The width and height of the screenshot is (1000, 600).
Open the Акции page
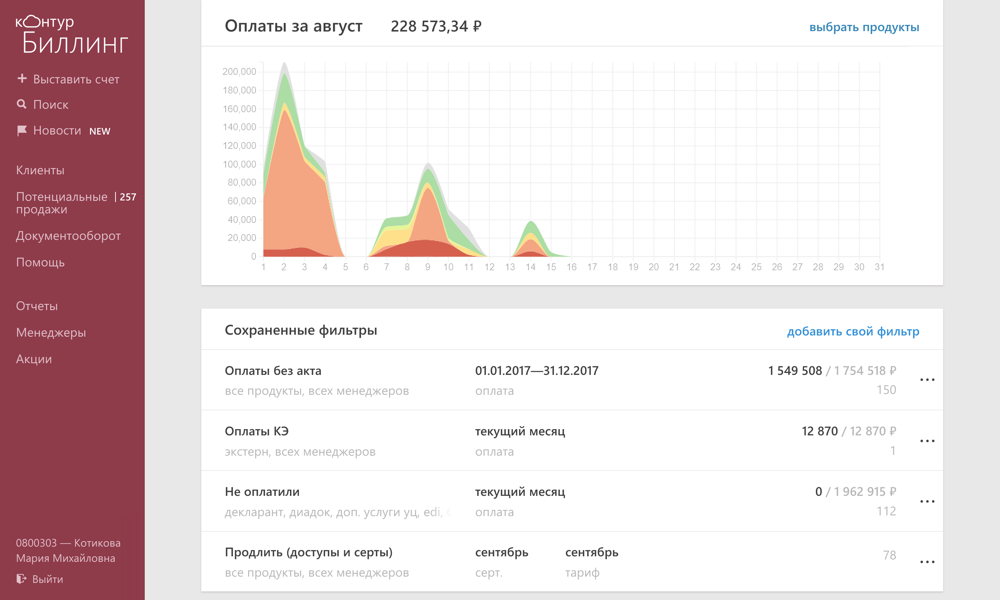34,359
